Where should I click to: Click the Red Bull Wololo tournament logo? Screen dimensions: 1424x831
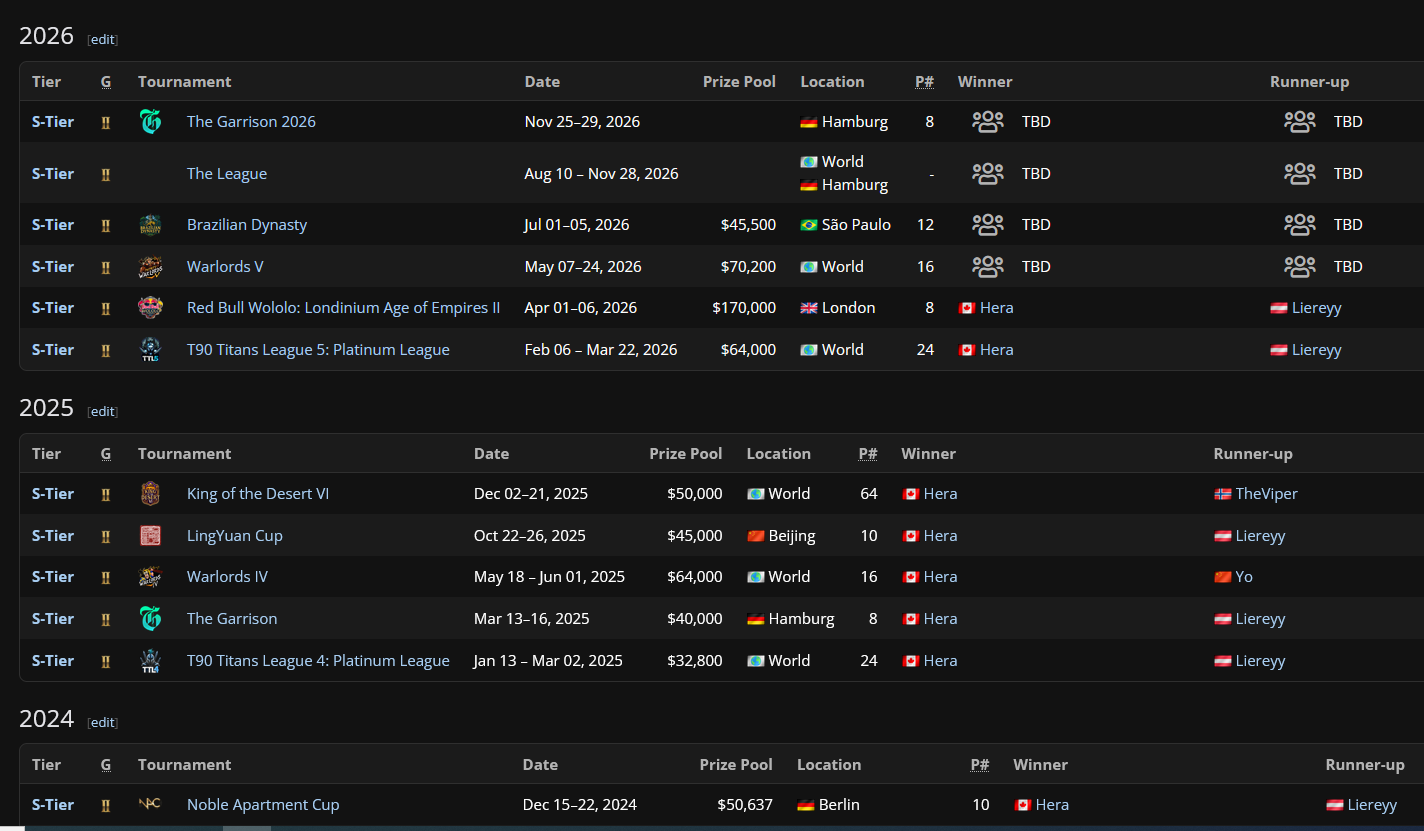click(150, 308)
